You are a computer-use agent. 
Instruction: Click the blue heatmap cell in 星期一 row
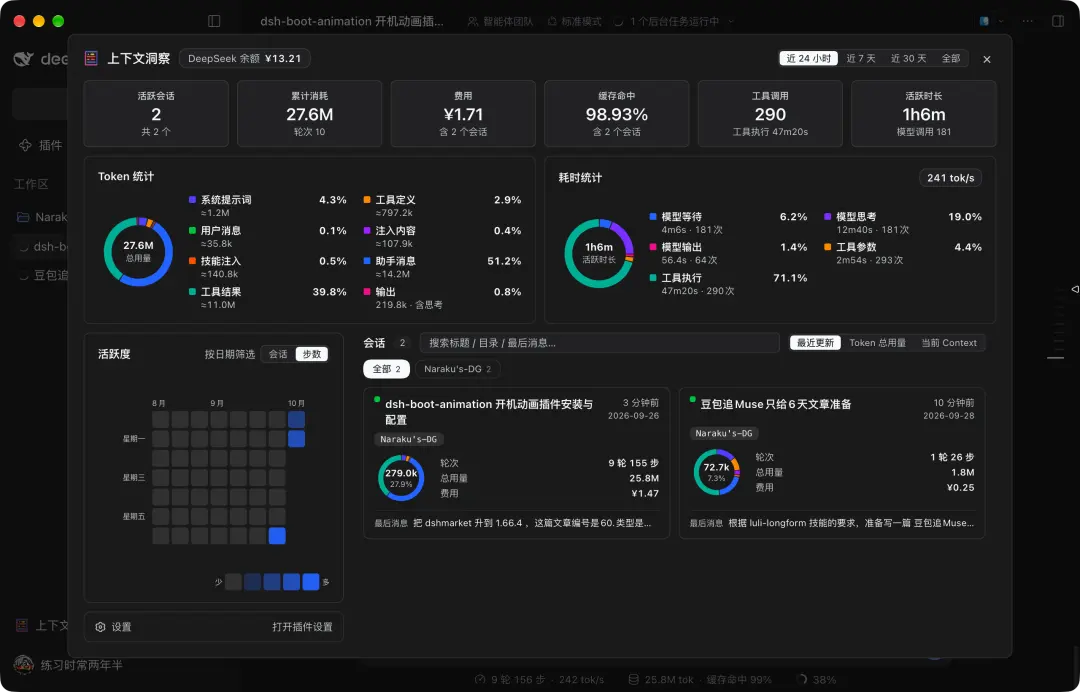[296, 439]
